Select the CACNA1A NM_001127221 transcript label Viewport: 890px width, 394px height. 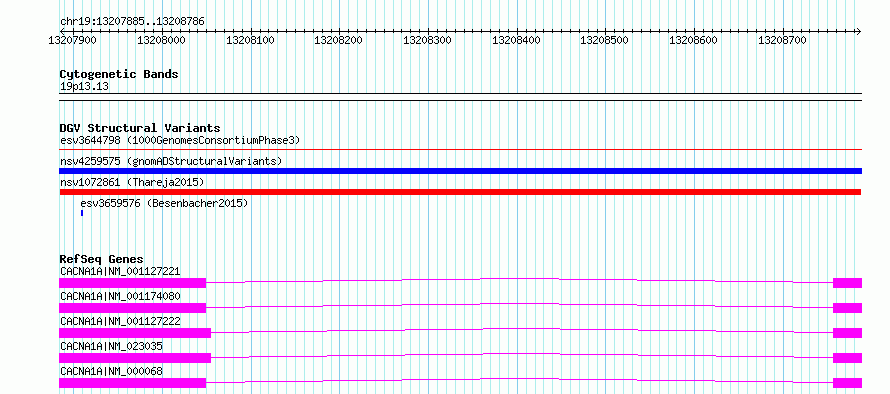click(120, 271)
